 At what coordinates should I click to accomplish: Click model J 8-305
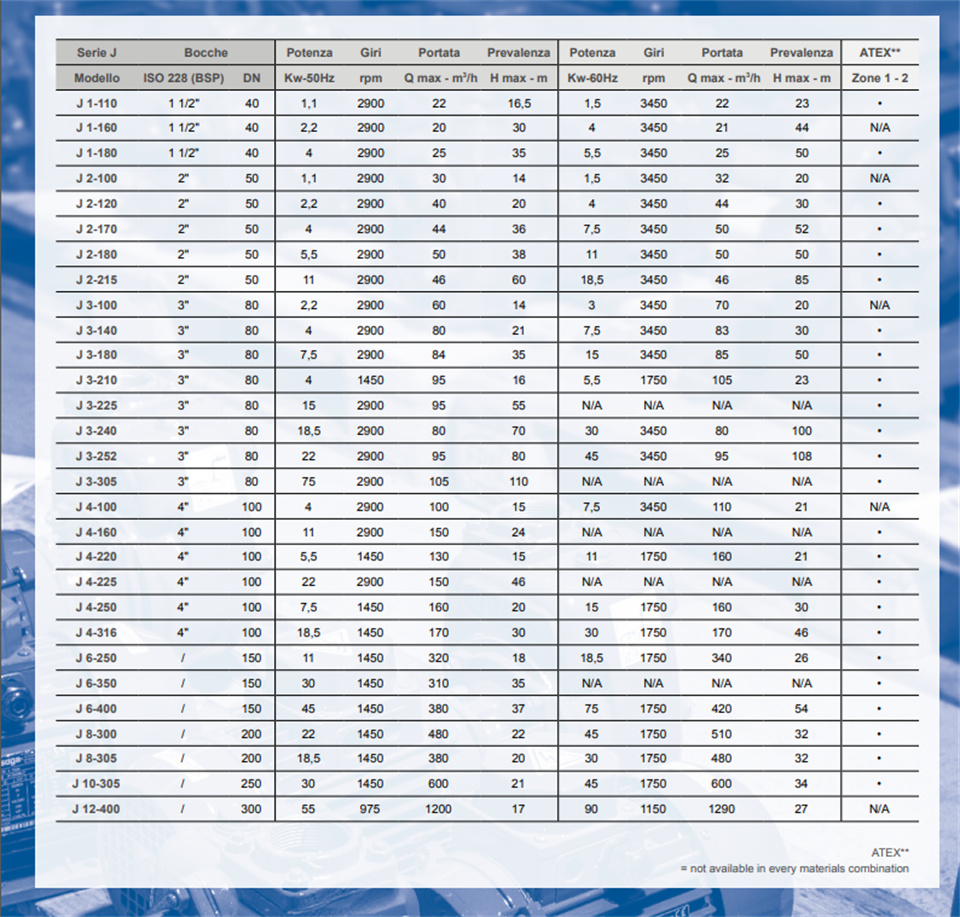pos(97,758)
